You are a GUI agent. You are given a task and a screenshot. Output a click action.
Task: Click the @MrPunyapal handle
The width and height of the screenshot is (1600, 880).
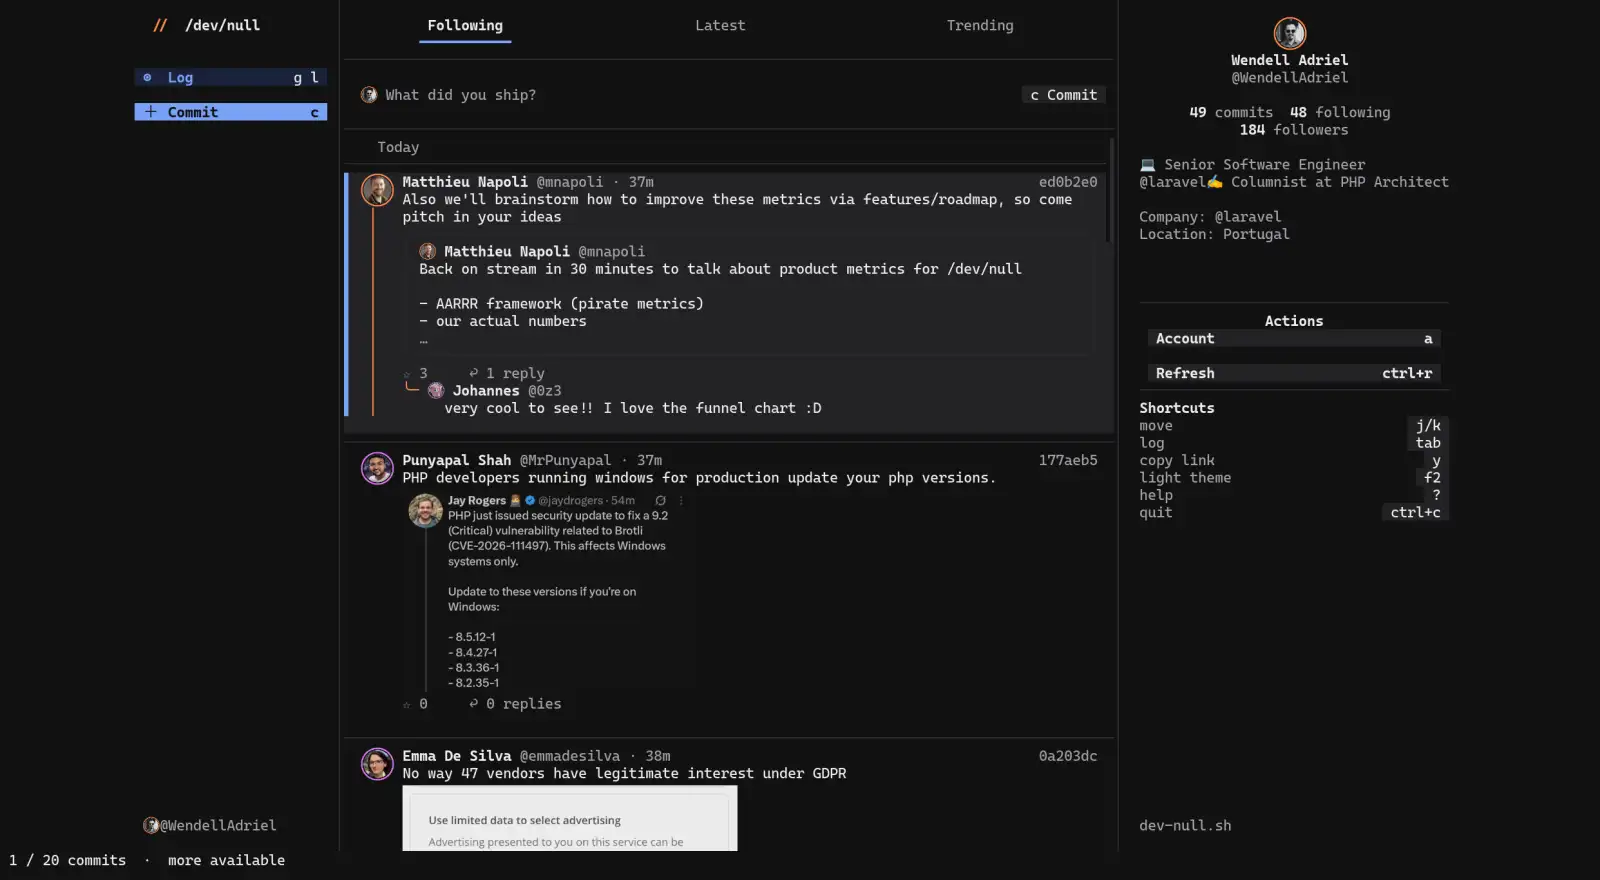(565, 460)
